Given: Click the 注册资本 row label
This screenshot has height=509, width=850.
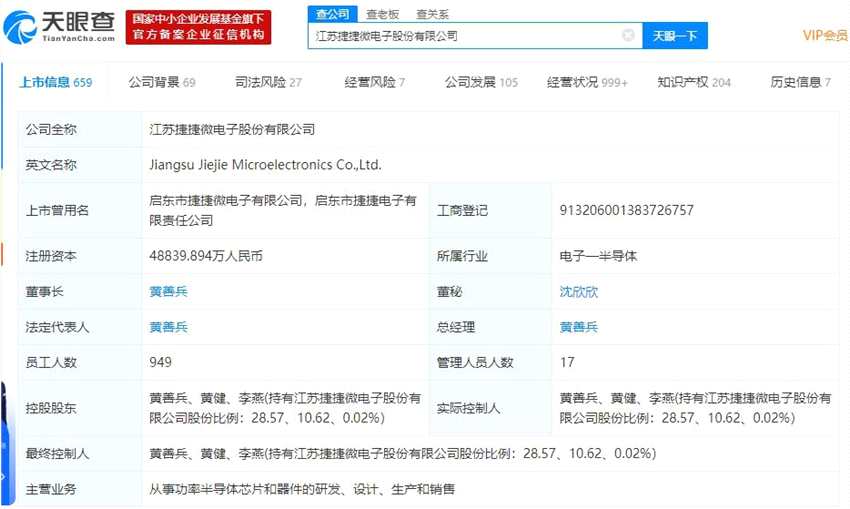Looking at the screenshot, I should pos(51,256).
